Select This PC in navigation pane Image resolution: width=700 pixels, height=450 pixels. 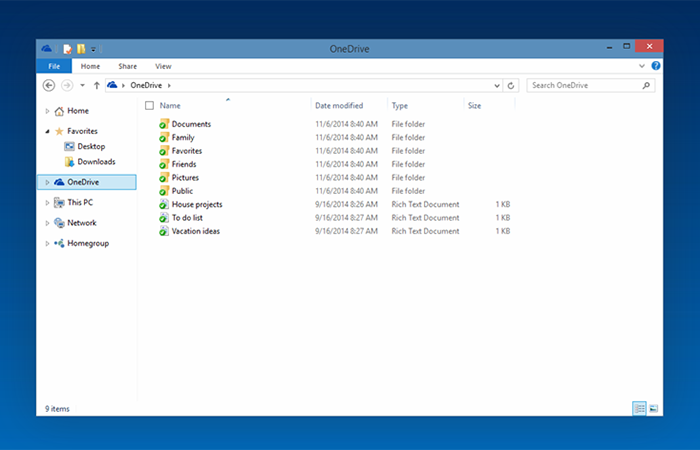tap(80, 202)
